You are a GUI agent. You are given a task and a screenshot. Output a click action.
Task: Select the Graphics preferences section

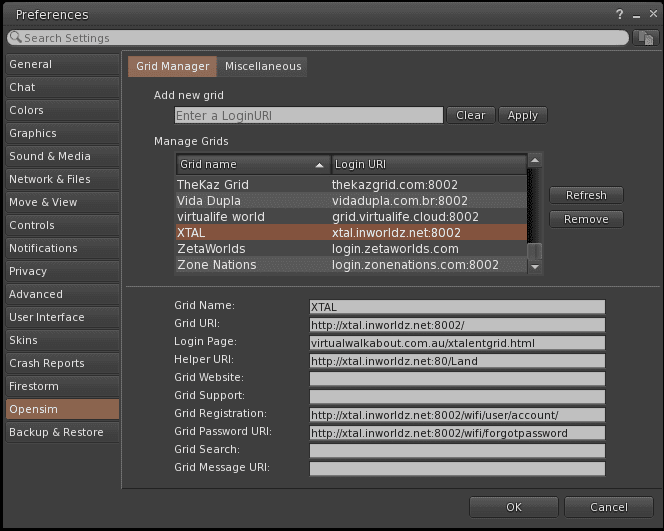62,133
